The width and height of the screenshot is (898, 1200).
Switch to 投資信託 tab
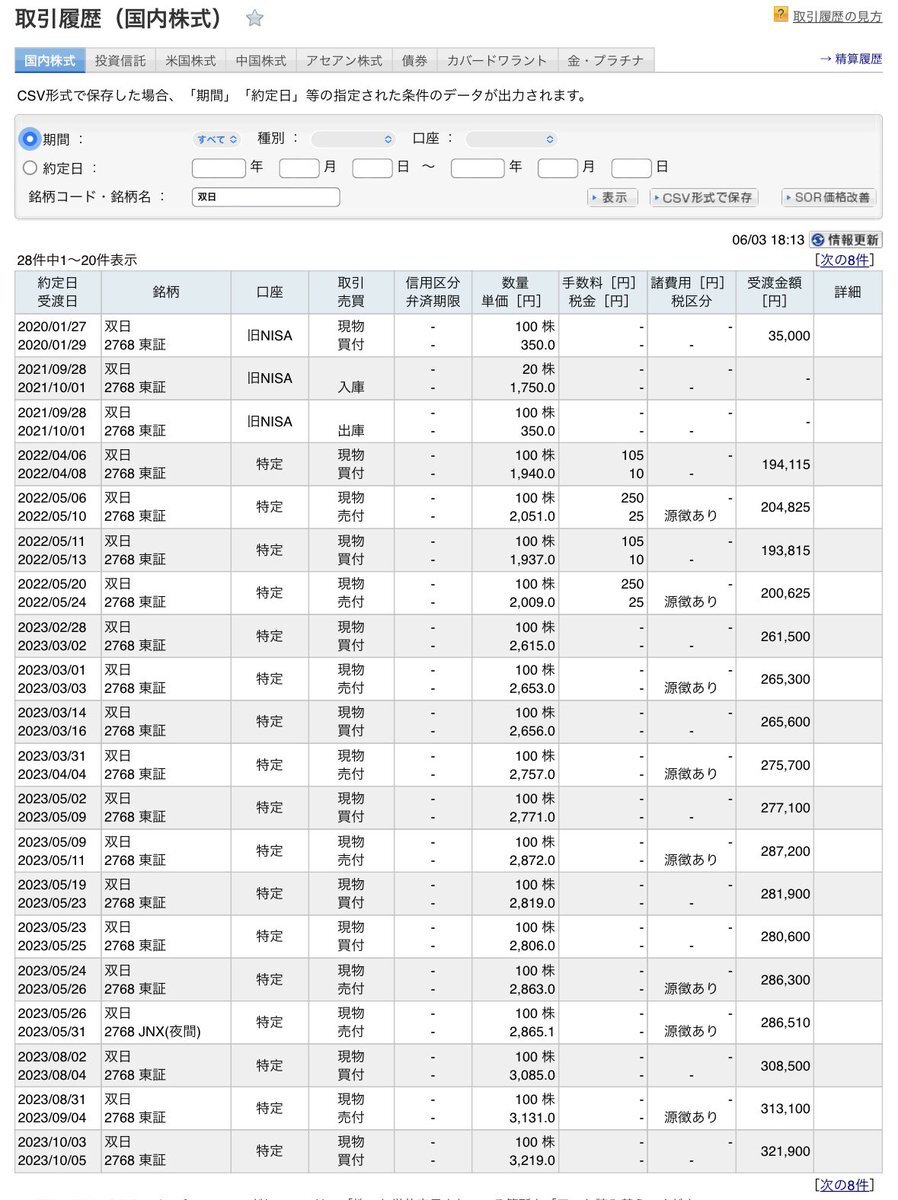pos(120,60)
